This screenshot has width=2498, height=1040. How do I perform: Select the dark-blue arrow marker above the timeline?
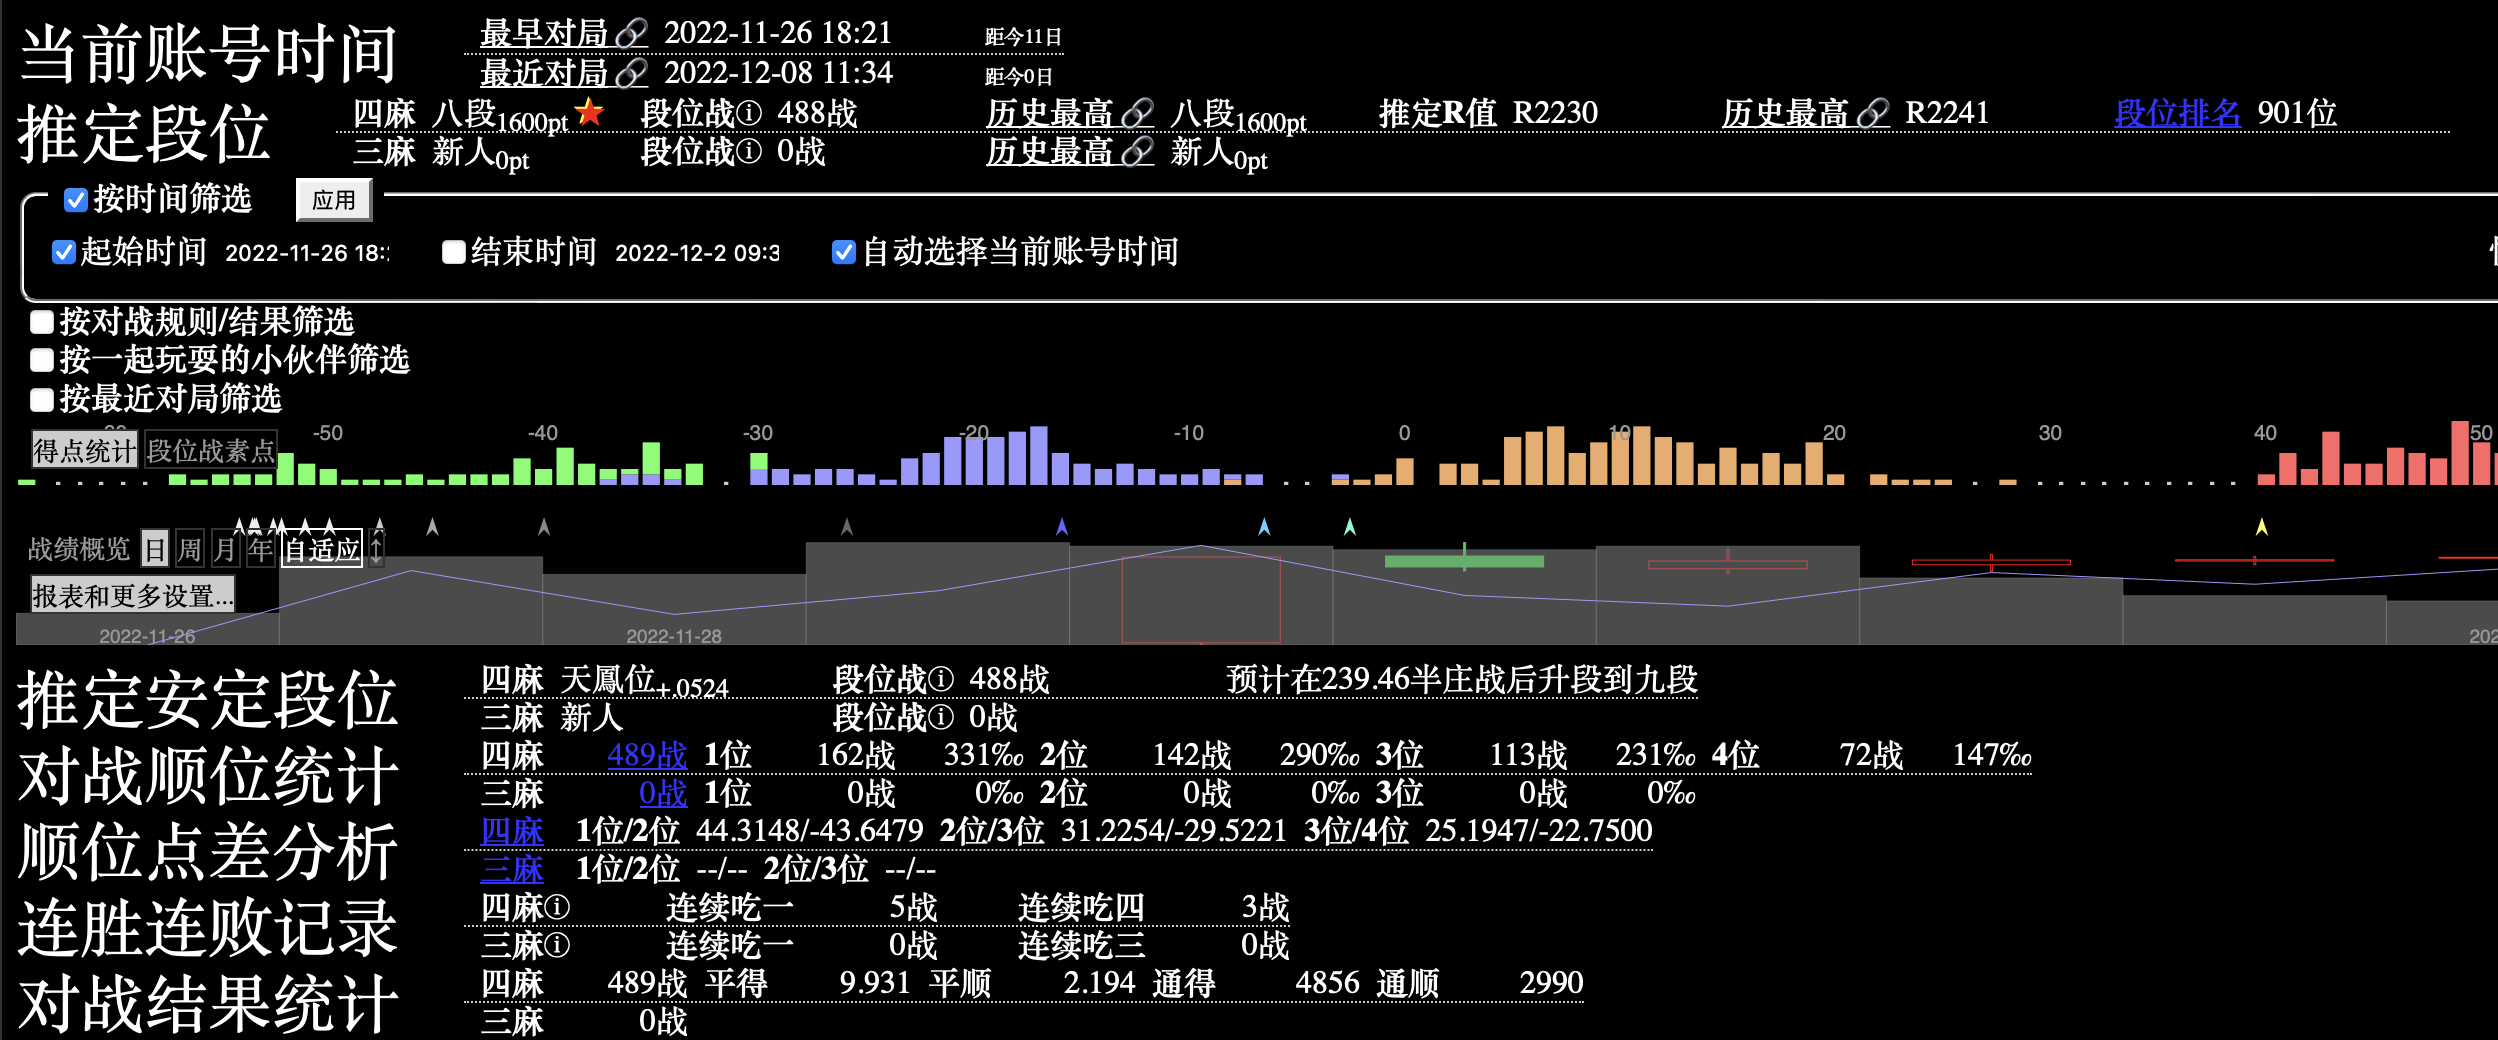[1062, 527]
